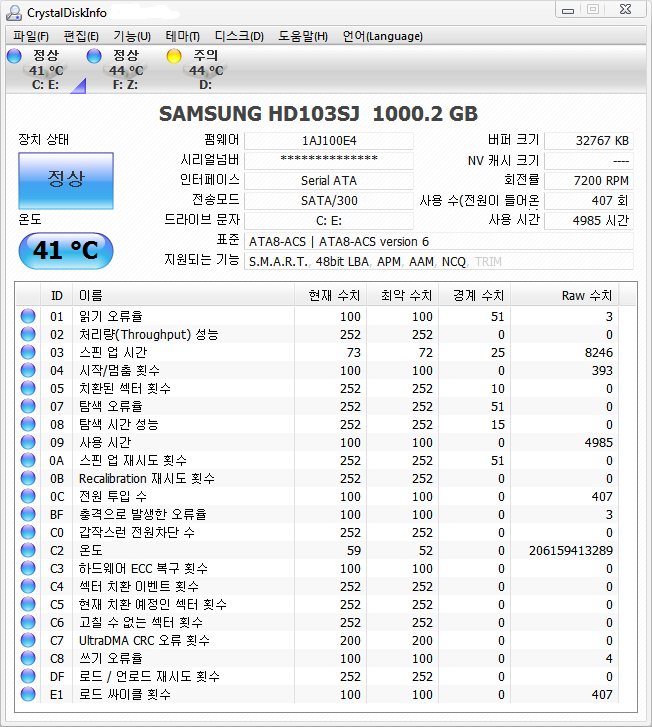The image size is (652, 727).
Task: Click status orb of C4 섹터 치환 이벤트 횟수
Action: (28, 586)
